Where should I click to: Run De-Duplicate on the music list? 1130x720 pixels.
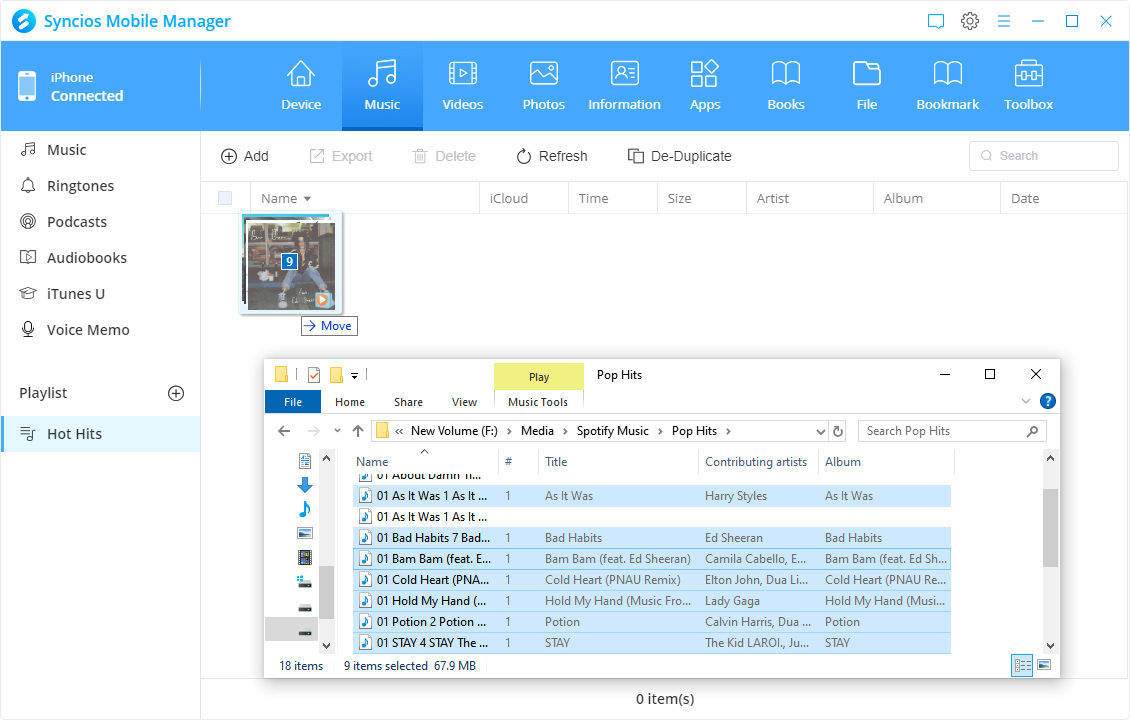coord(679,156)
